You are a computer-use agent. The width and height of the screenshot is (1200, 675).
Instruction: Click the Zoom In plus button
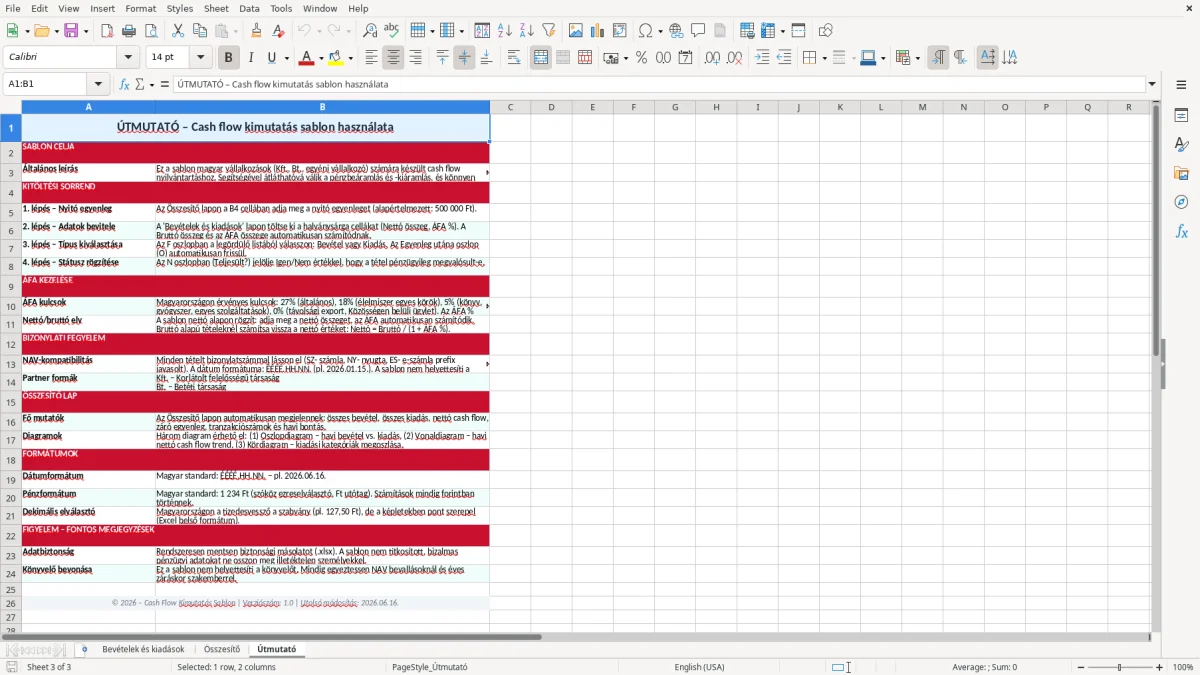click(x=1160, y=667)
